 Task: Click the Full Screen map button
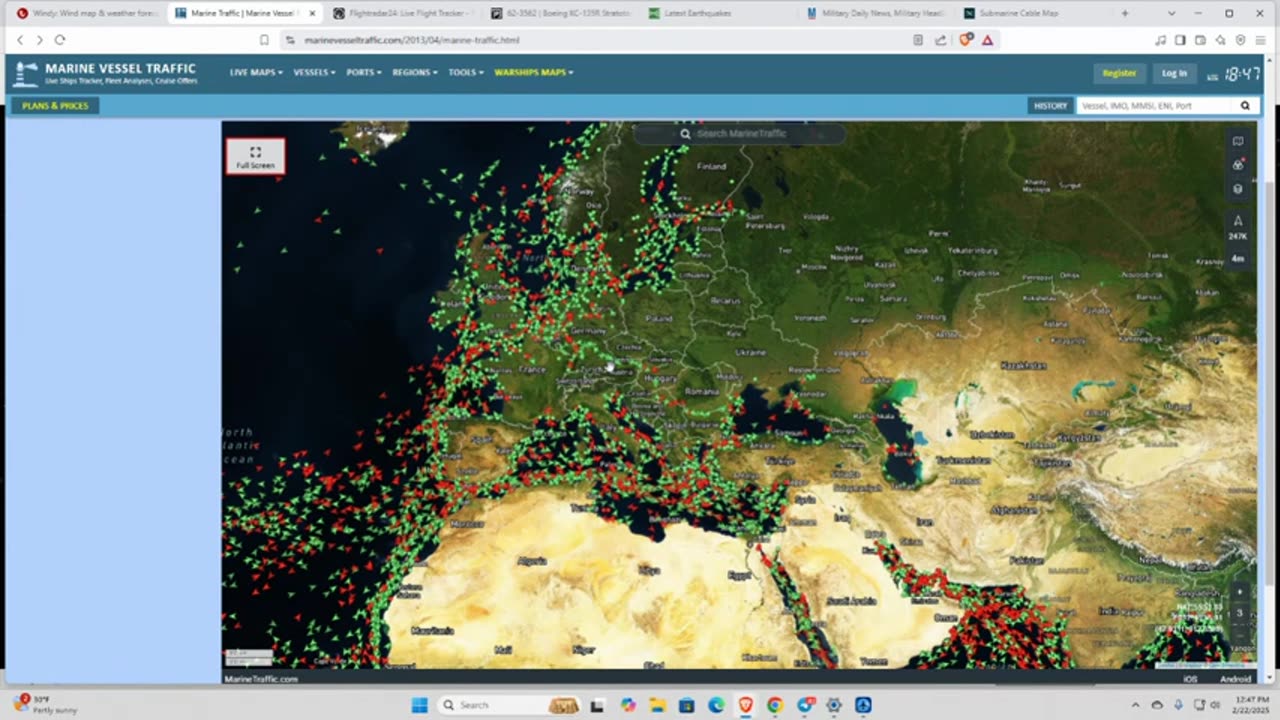(255, 157)
